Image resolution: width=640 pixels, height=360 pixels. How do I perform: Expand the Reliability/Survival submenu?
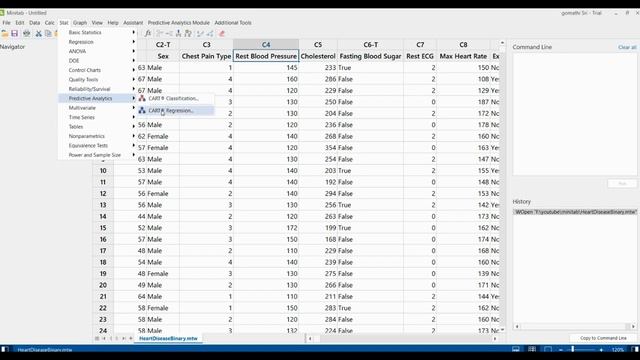click(x=97, y=89)
